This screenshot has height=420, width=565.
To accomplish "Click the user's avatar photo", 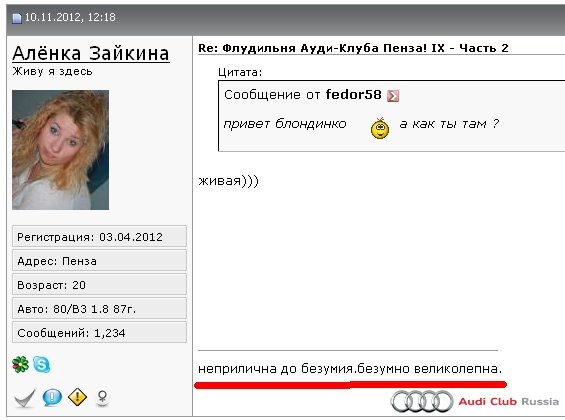I will coord(61,150).
